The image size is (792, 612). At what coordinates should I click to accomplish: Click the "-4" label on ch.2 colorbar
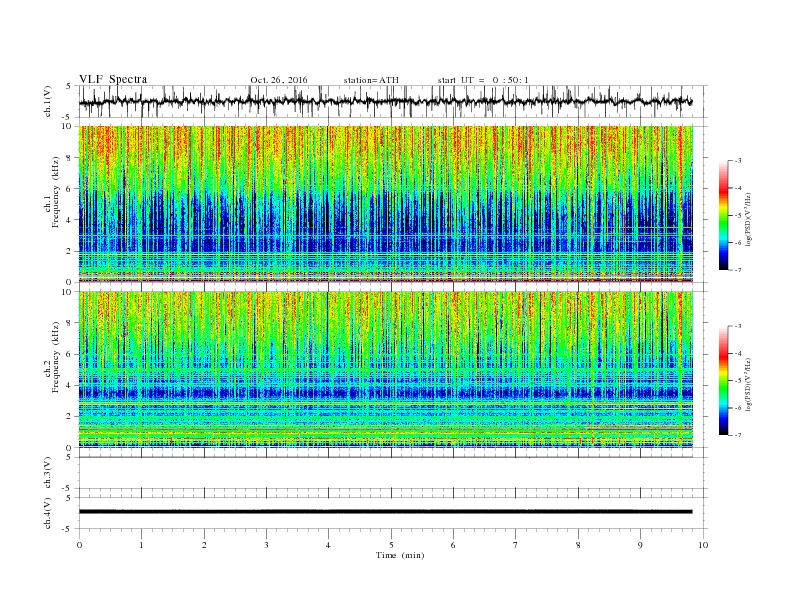click(738, 353)
